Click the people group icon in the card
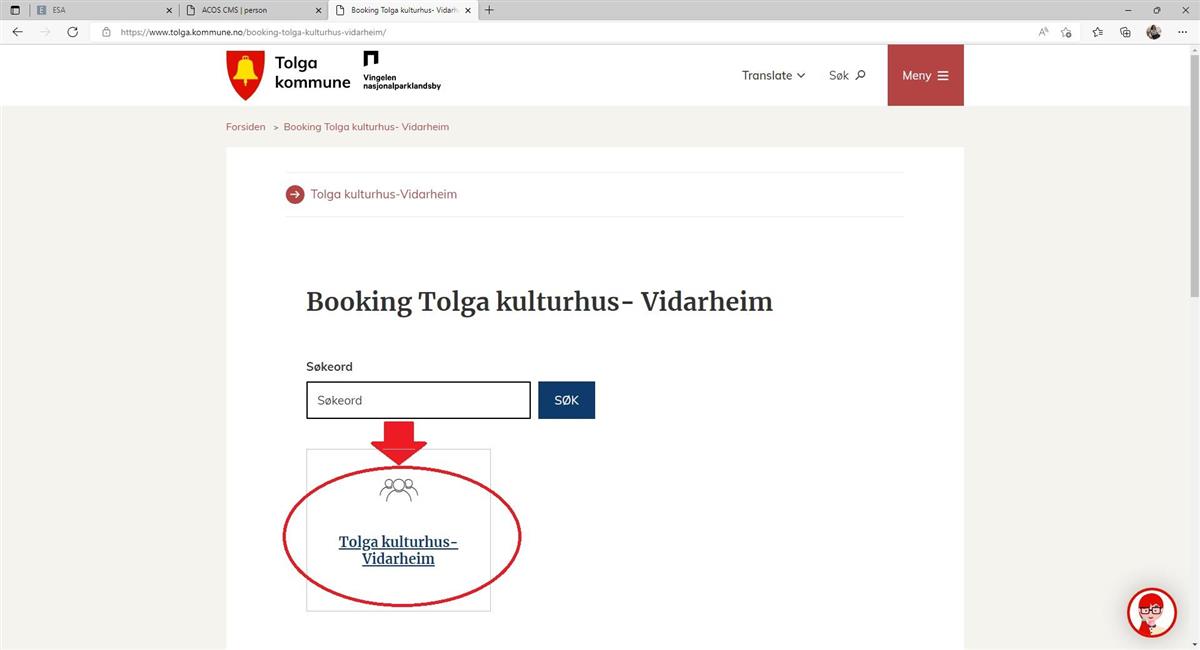1200x650 pixels. [398, 489]
